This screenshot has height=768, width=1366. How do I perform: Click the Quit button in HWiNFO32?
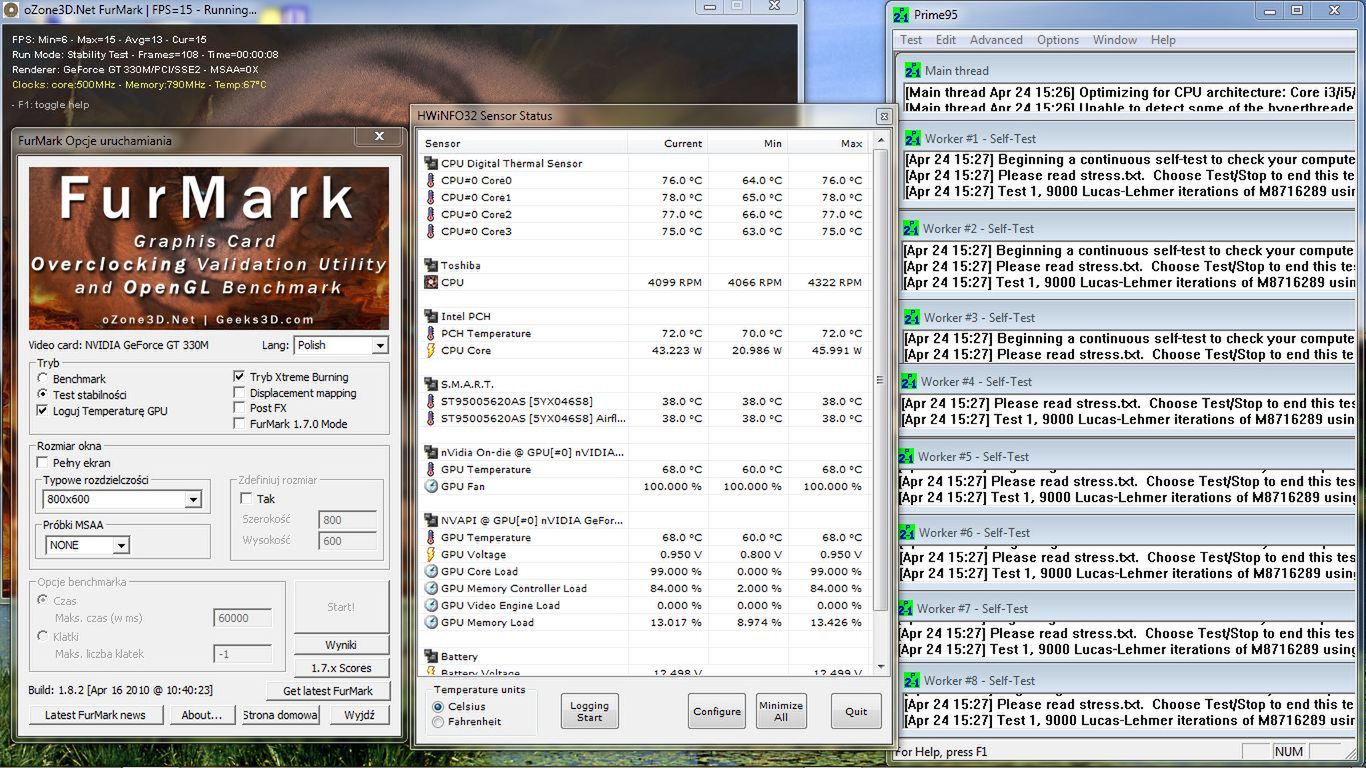(x=856, y=711)
